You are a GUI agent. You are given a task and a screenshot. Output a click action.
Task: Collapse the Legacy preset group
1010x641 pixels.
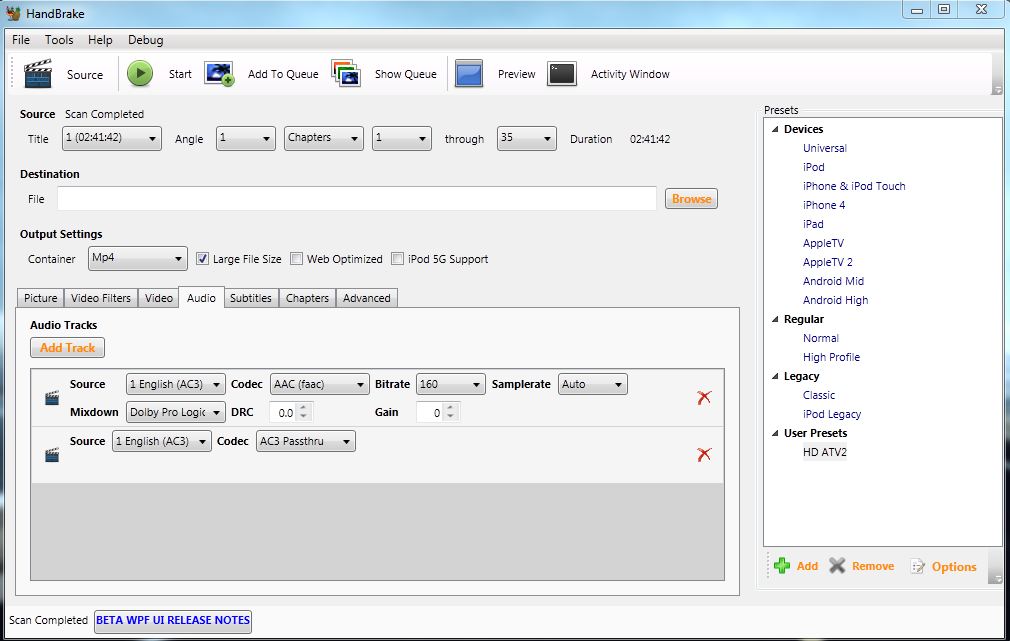(x=775, y=376)
